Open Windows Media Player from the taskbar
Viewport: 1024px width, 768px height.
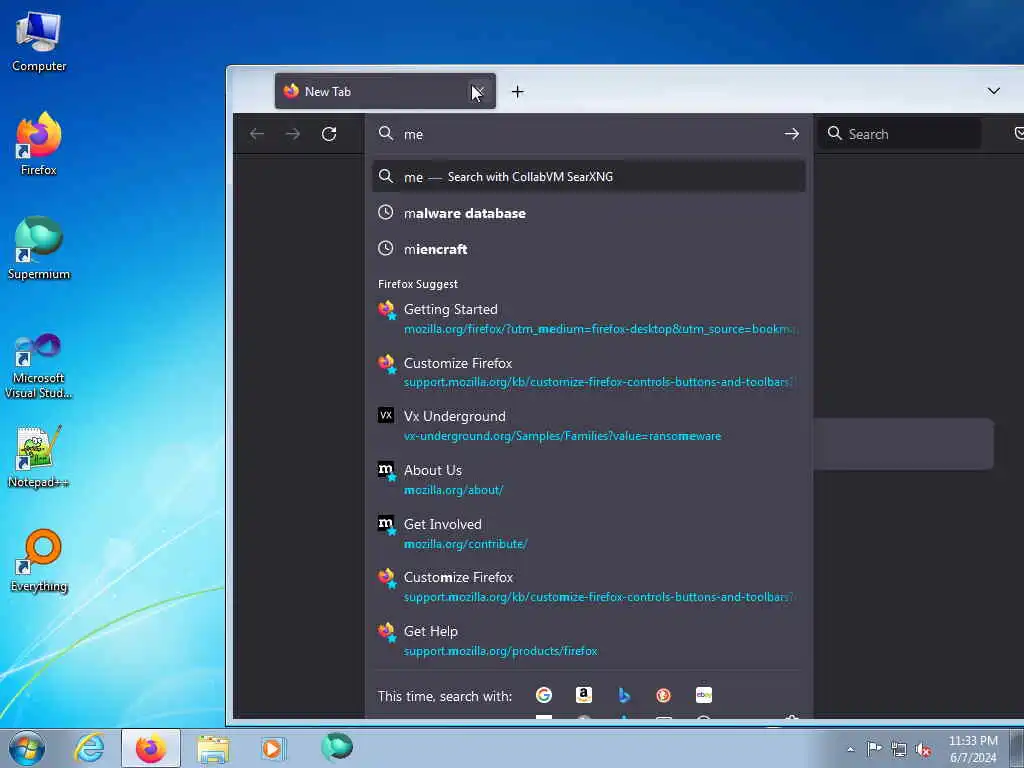pos(272,748)
